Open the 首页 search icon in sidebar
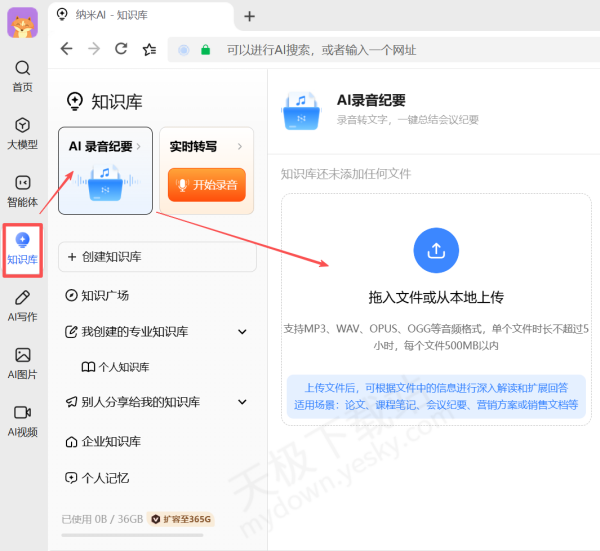 coord(22,69)
